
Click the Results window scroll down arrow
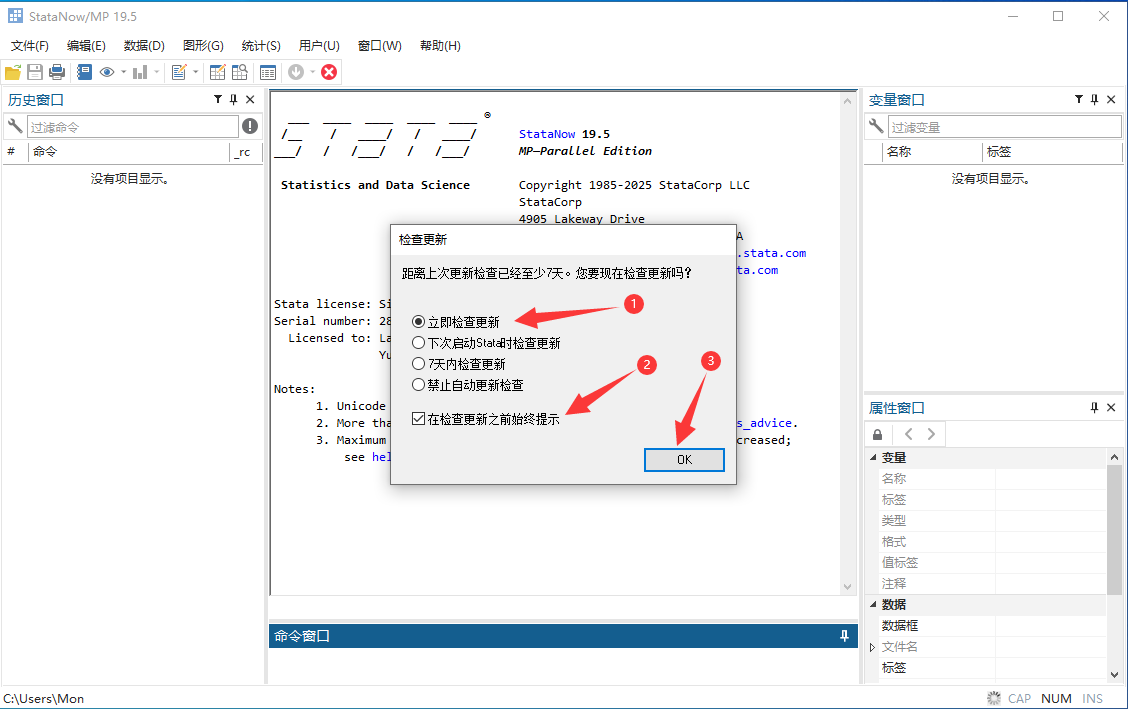847,587
